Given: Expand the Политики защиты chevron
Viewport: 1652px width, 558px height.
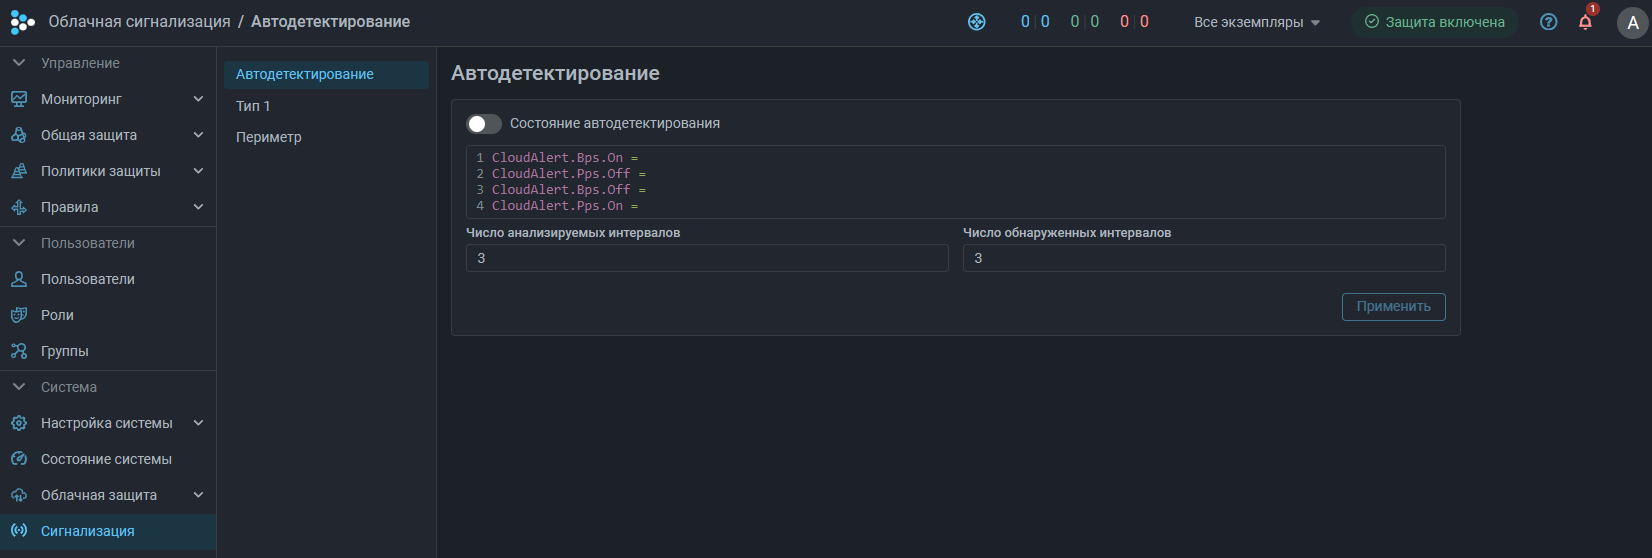Looking at the screenshot, I should [198, 171].
